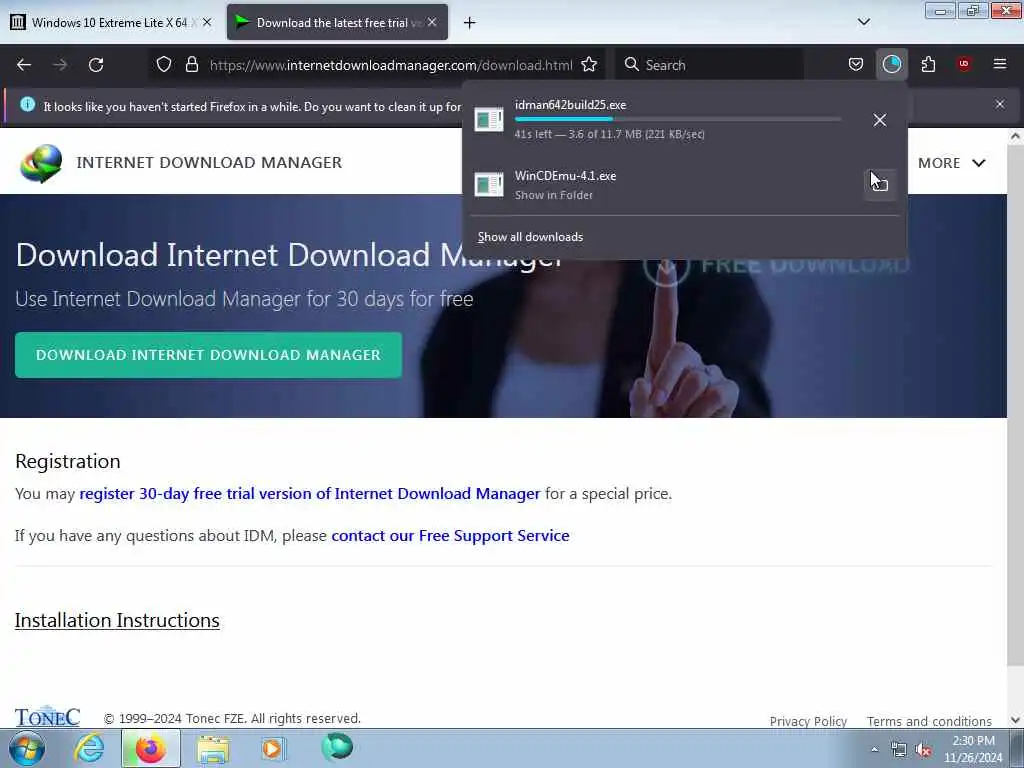Viewport: 1024px width, 768px height.
Task: Select the Download latest free trial tab
Action: point(337,23)
